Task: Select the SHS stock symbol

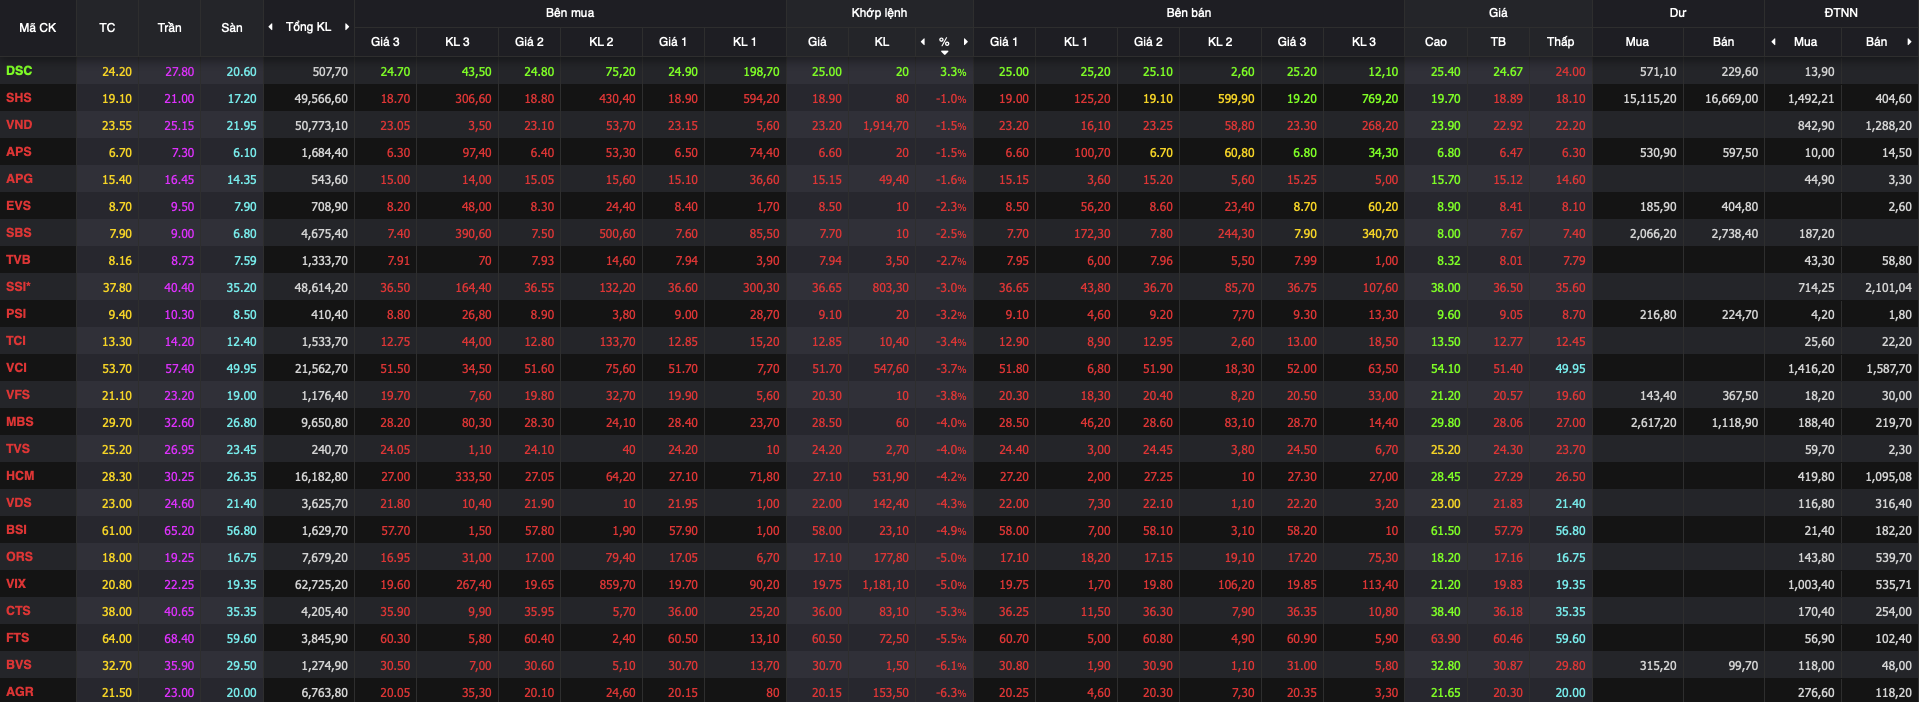Action: point(19,98)
